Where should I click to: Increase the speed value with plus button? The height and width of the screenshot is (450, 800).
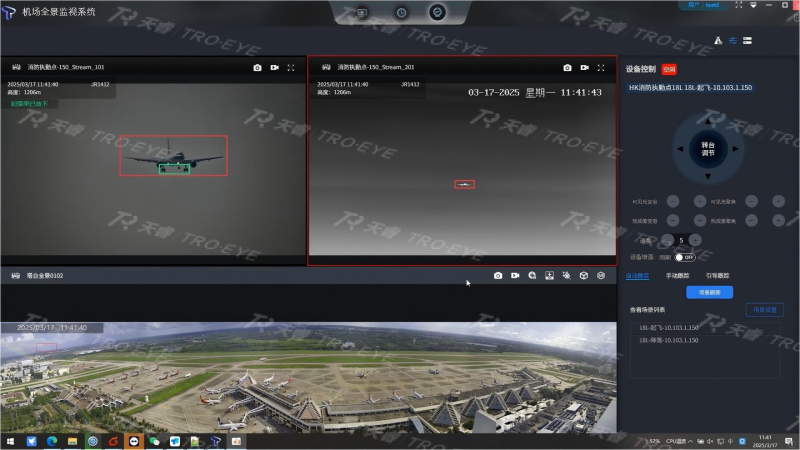[x=696, y=240]
